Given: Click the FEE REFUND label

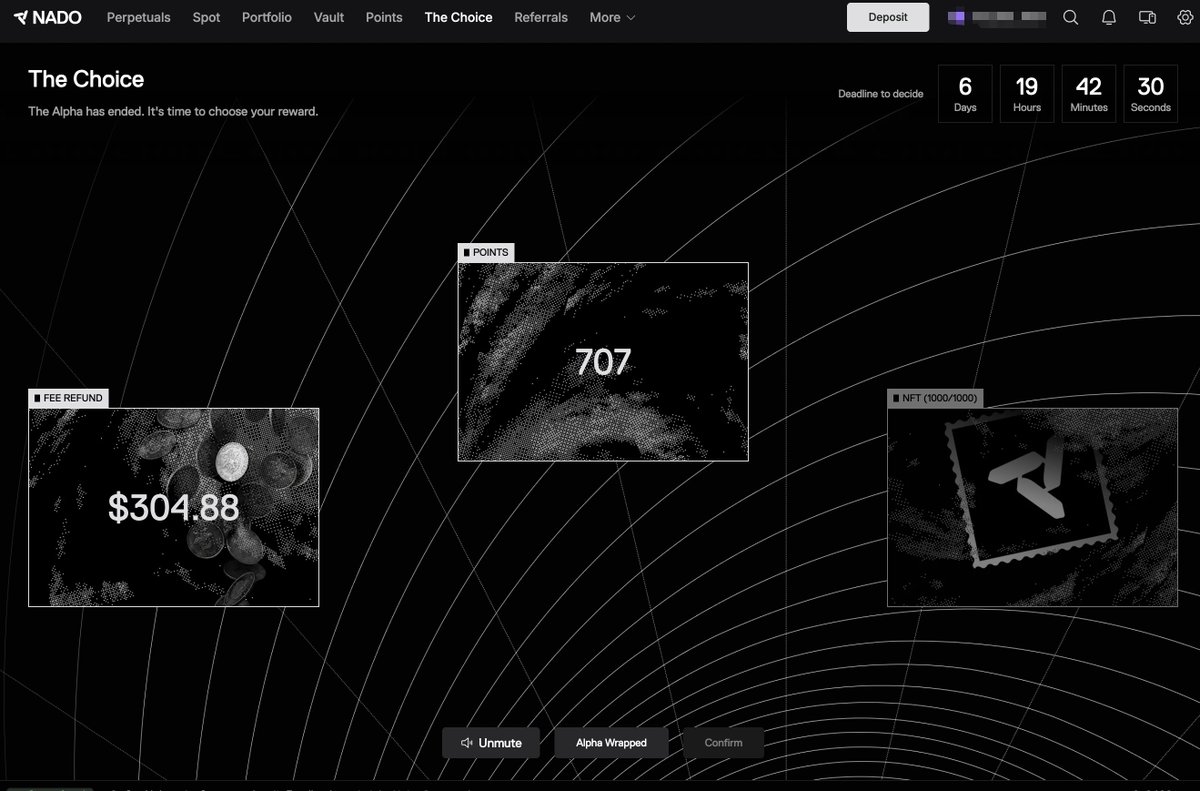Looking at the screenshot, I should pyautogui.click(x=68, y=398).
